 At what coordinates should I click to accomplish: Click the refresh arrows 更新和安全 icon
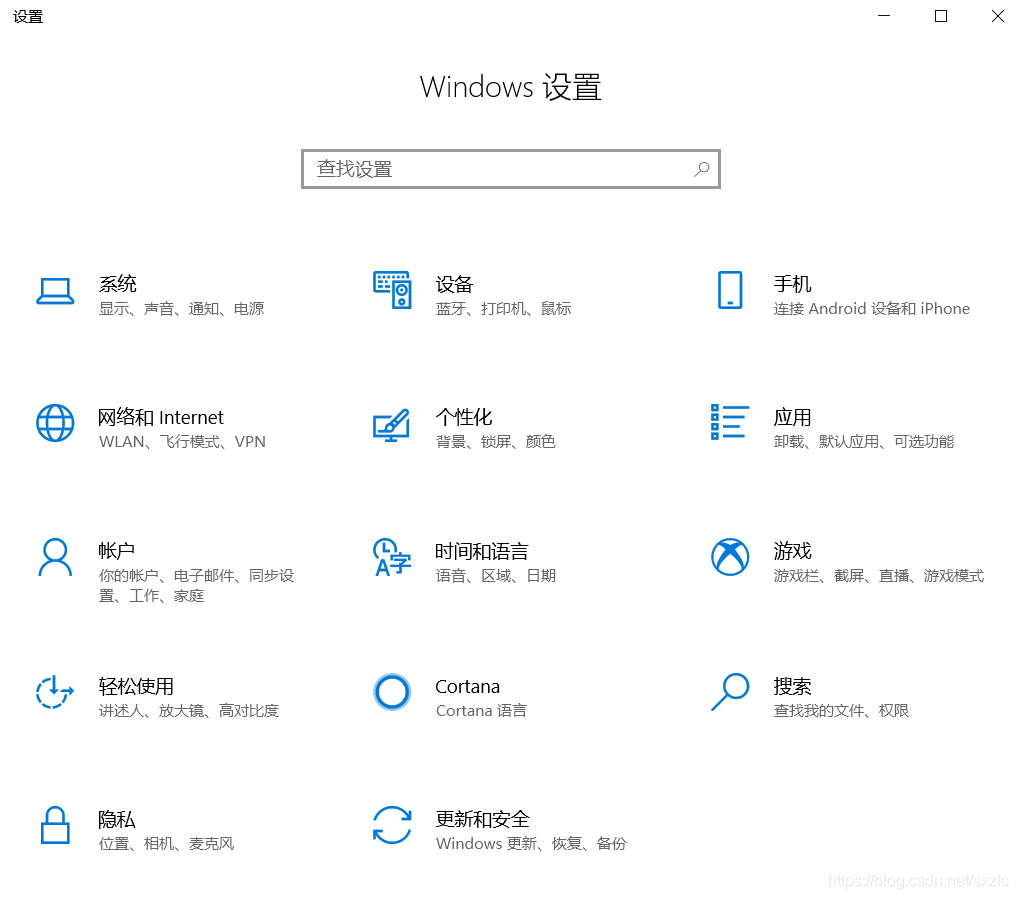(392, 826)
